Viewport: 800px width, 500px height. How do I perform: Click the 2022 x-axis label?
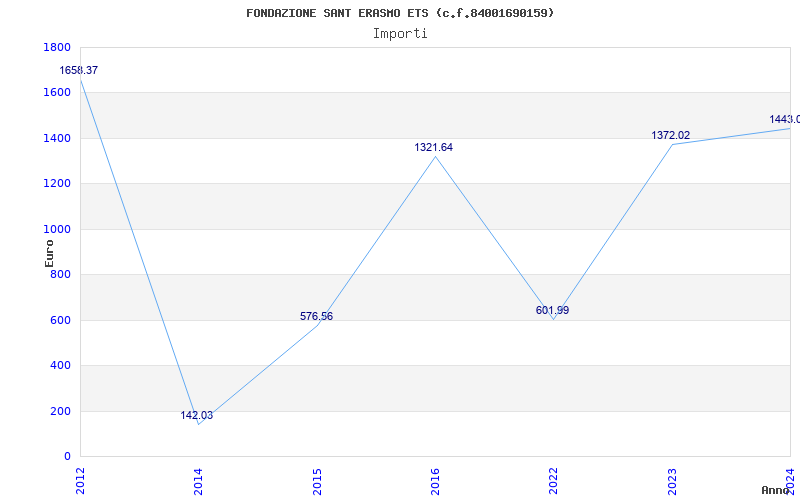554,481
